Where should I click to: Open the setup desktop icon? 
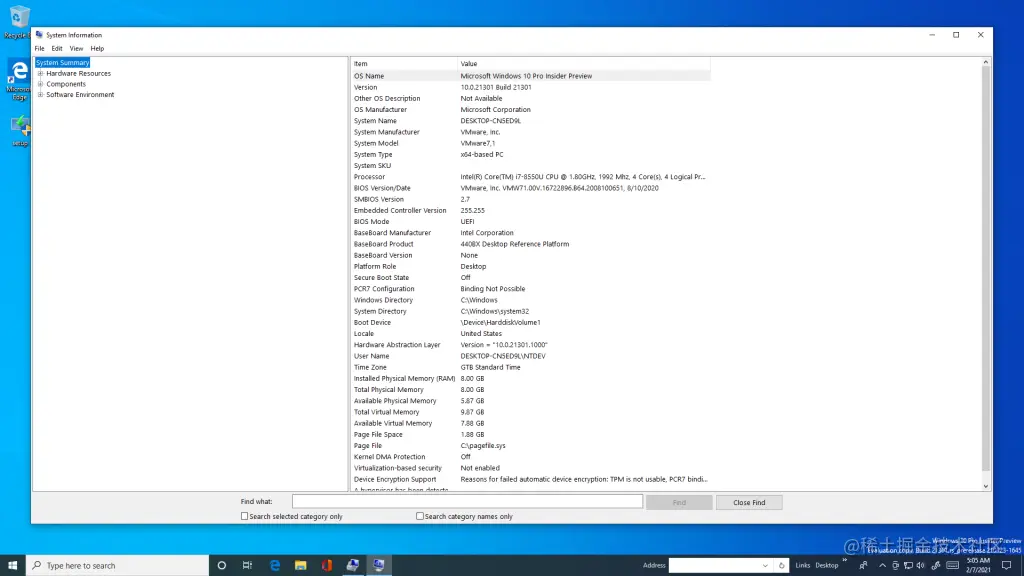[x=20, y=131]
